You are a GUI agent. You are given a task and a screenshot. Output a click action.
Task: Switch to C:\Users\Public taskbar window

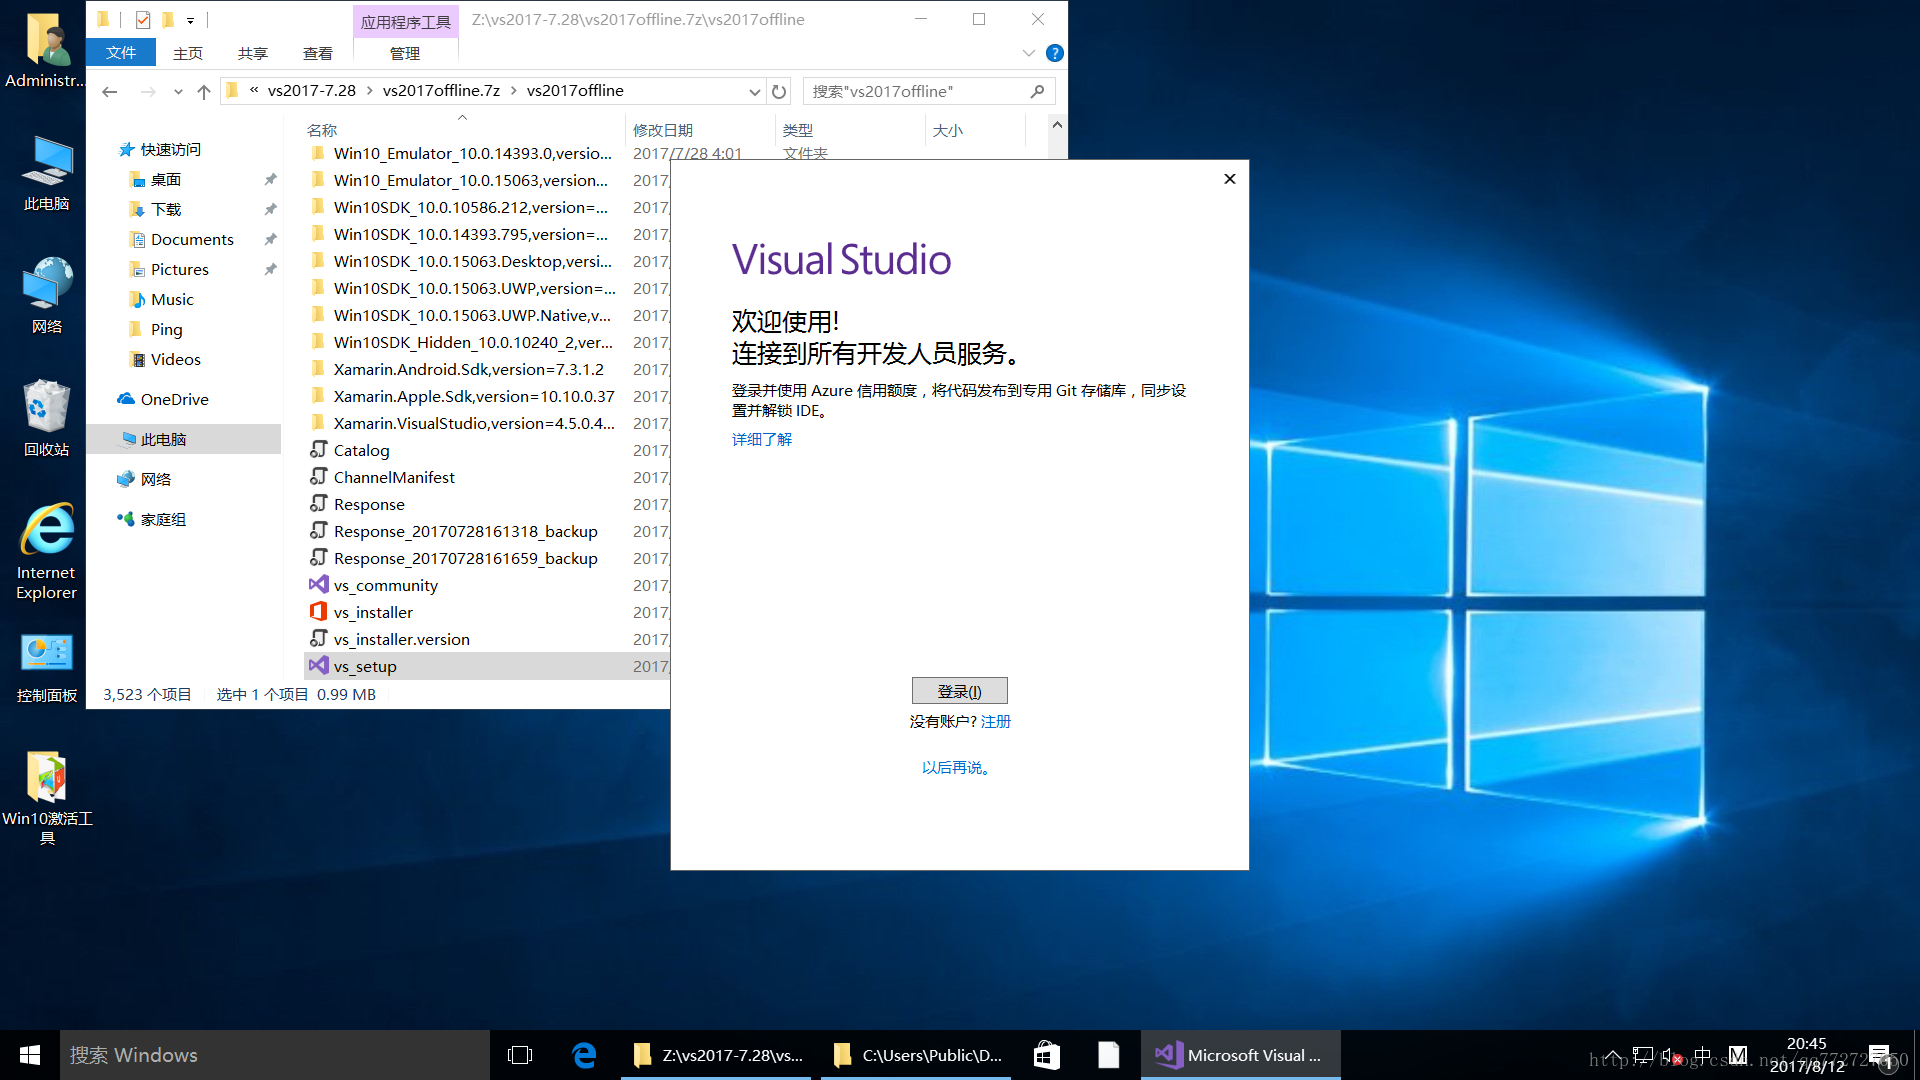[916, 1055]
